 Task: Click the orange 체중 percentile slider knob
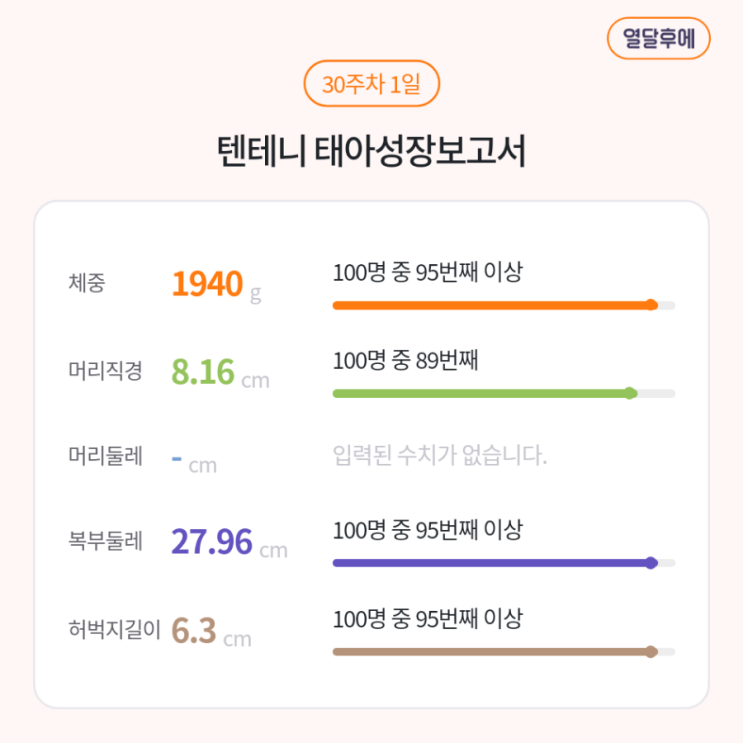(x=652, y=305)
